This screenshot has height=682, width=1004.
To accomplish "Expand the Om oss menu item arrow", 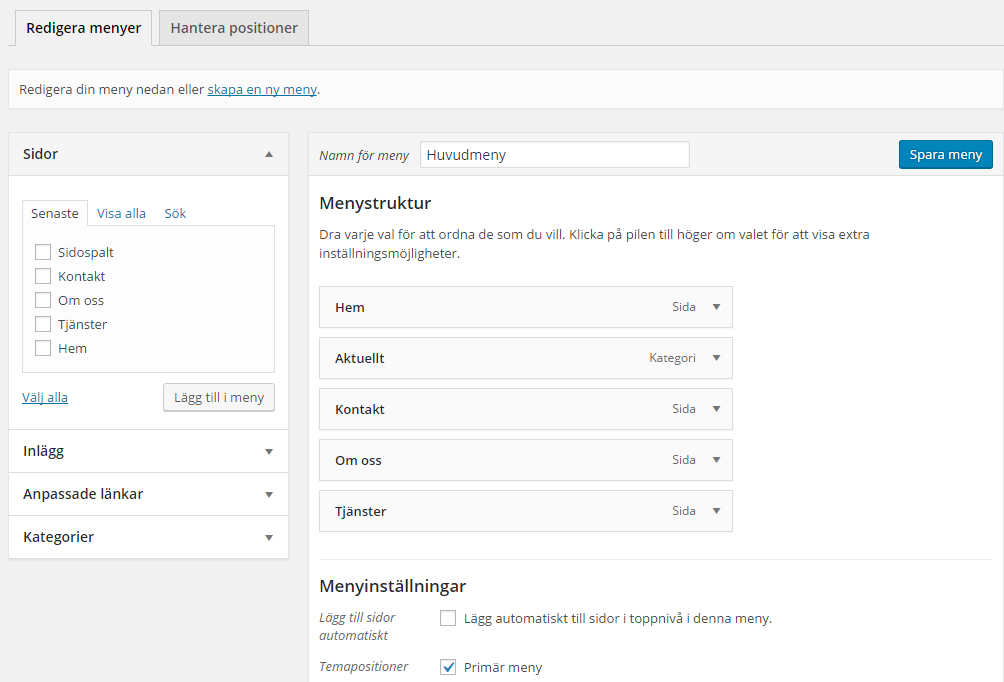I will pos(717,460).
